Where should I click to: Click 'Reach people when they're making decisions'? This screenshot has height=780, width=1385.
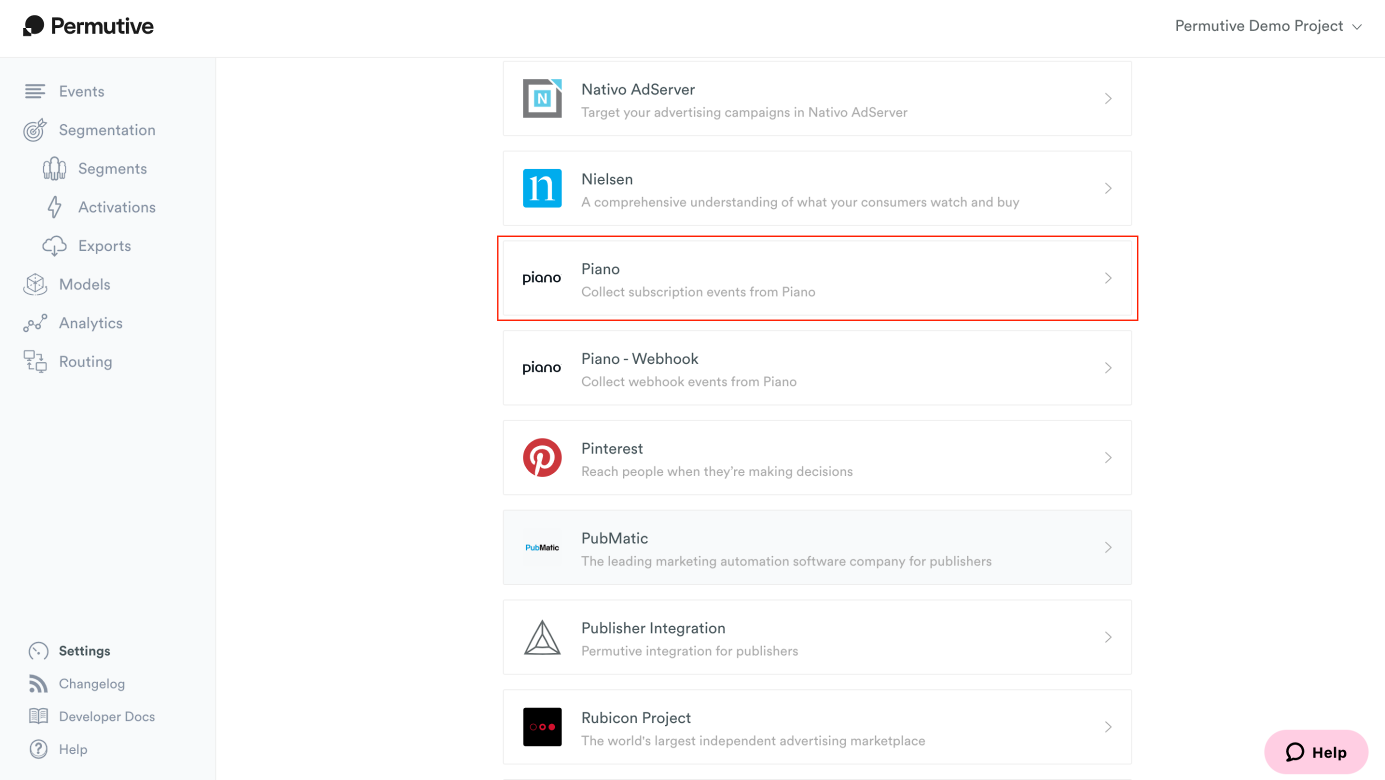tap(717, 472)
